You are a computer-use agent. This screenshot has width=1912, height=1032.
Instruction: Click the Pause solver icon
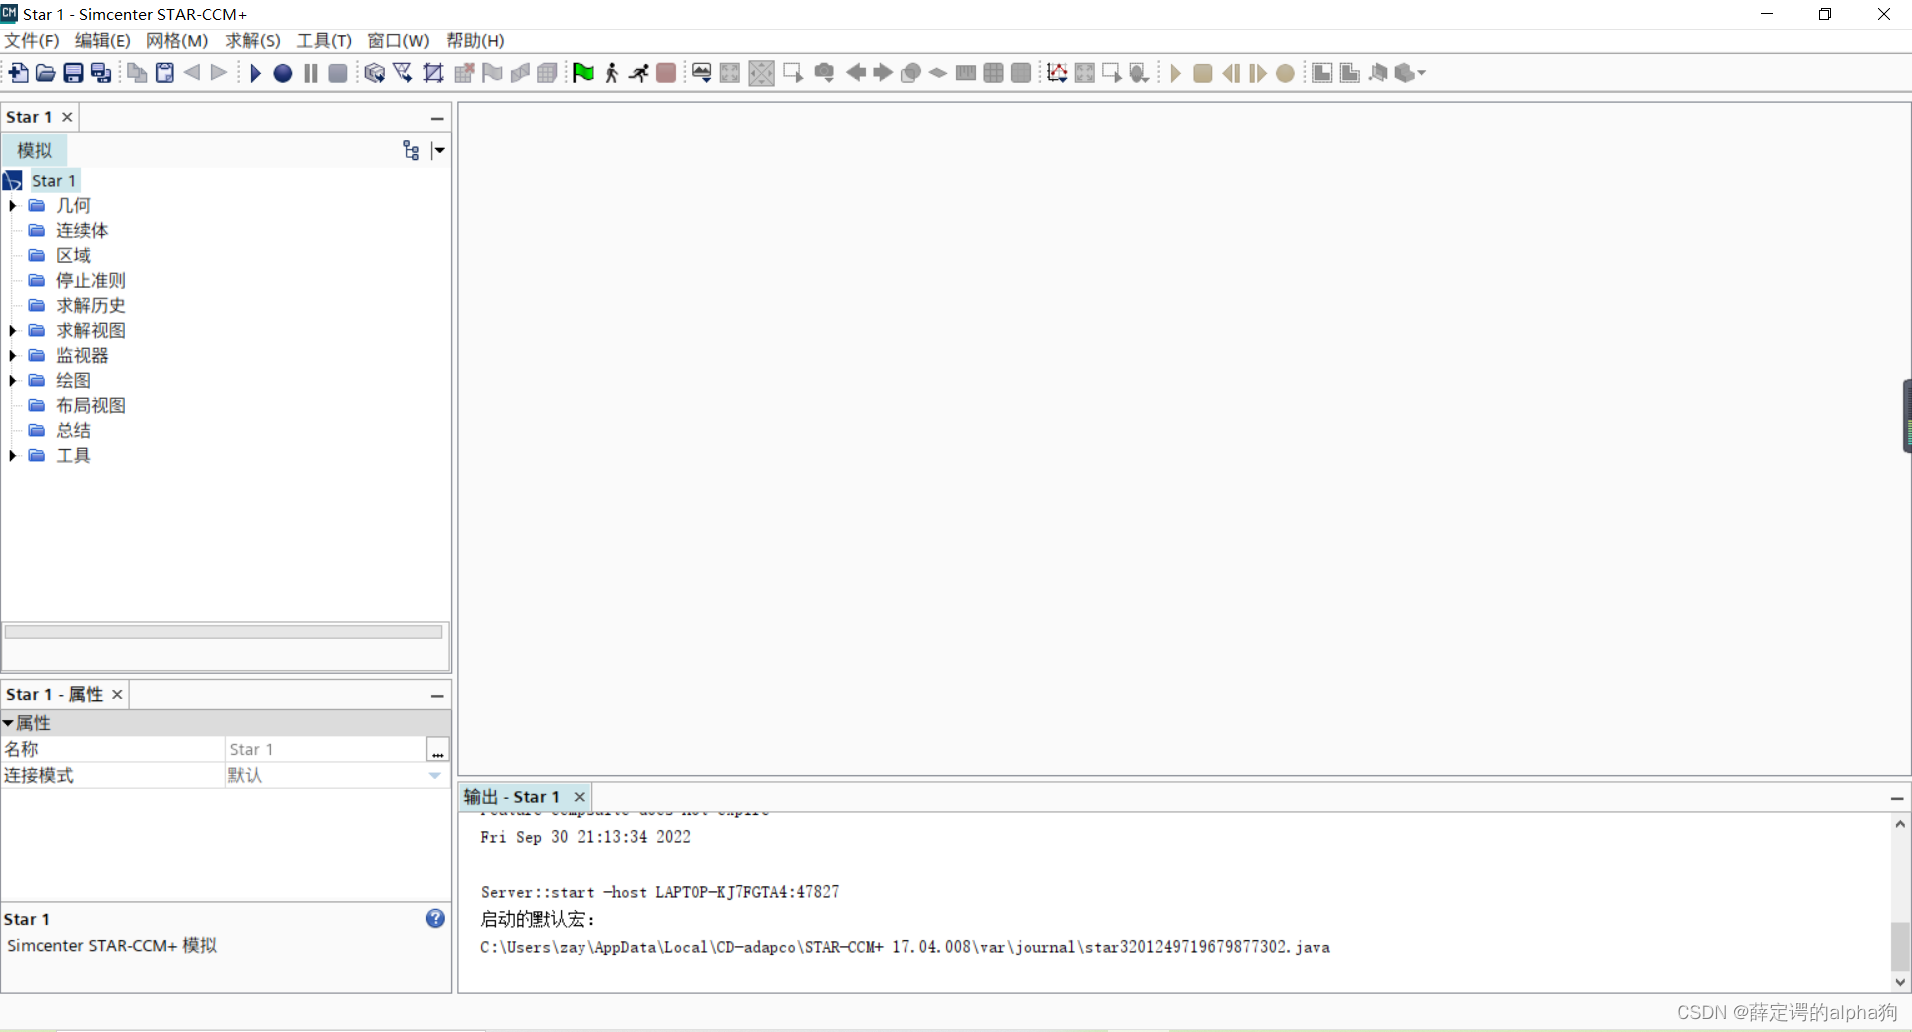point(311,73)
